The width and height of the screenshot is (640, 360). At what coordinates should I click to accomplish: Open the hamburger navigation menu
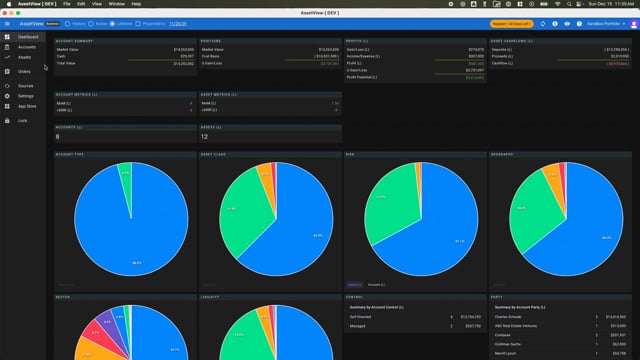(x=7, y=24)
